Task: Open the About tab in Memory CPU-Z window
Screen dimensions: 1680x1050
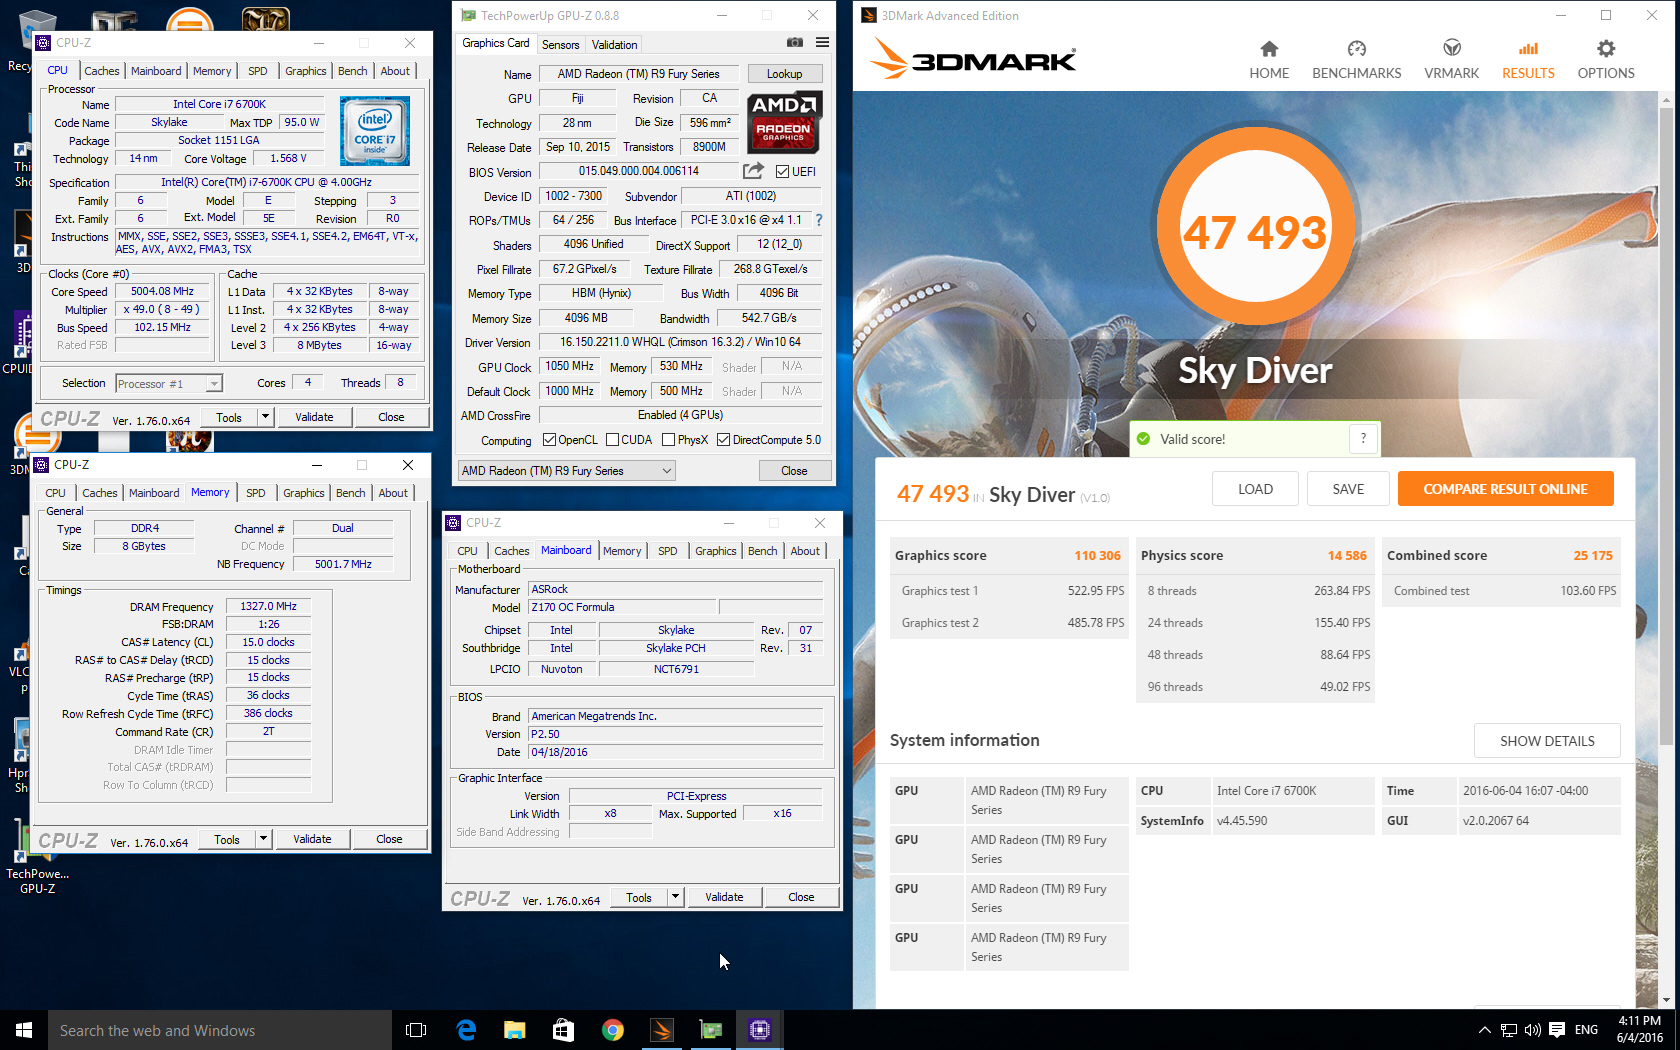Action: [x=393, y=493]
